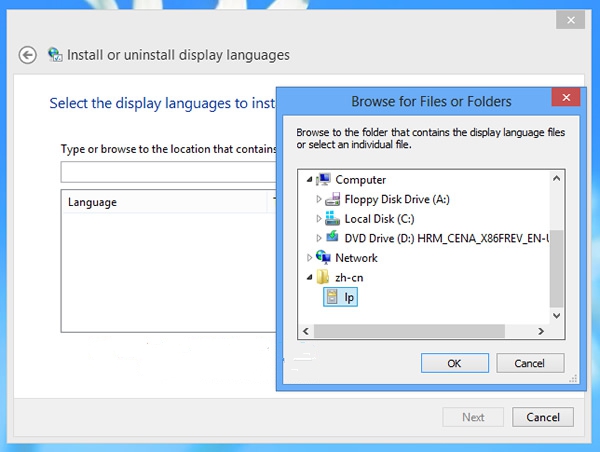Viewport: 600px width, 452px height.
Task: Click Cancel at the bottom of the wizard
Action: click(542, 417)
